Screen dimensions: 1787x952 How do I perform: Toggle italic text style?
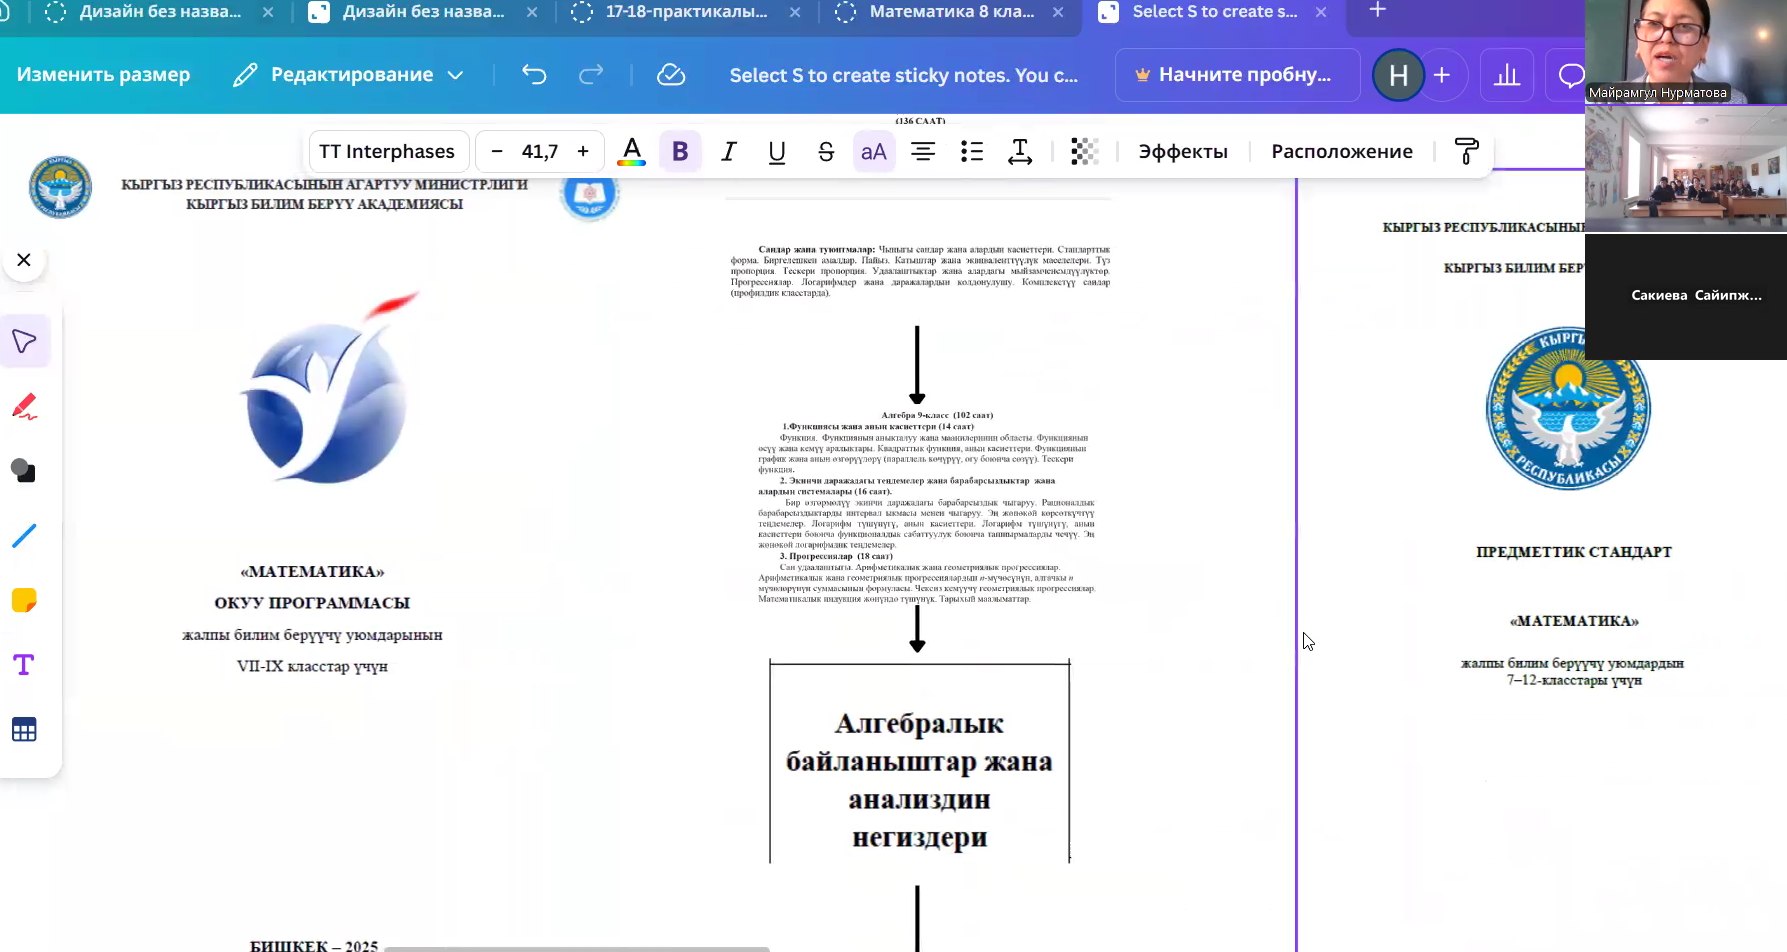728,151
